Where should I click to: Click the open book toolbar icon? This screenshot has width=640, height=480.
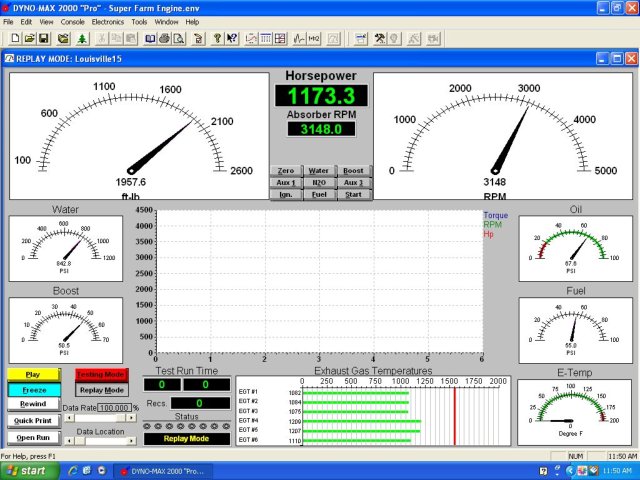pos(150,38)
